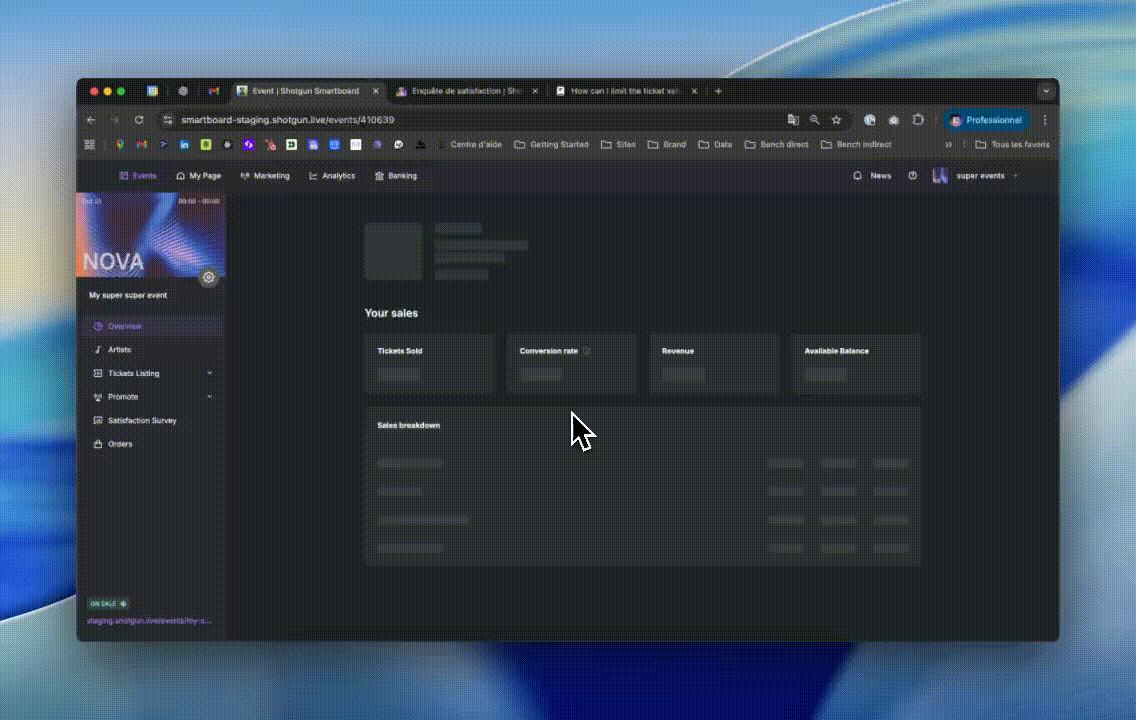The width and height of the screenshot is (1136, 720).
Task: Open the Overview sidebar item
Action: point(151,326)
